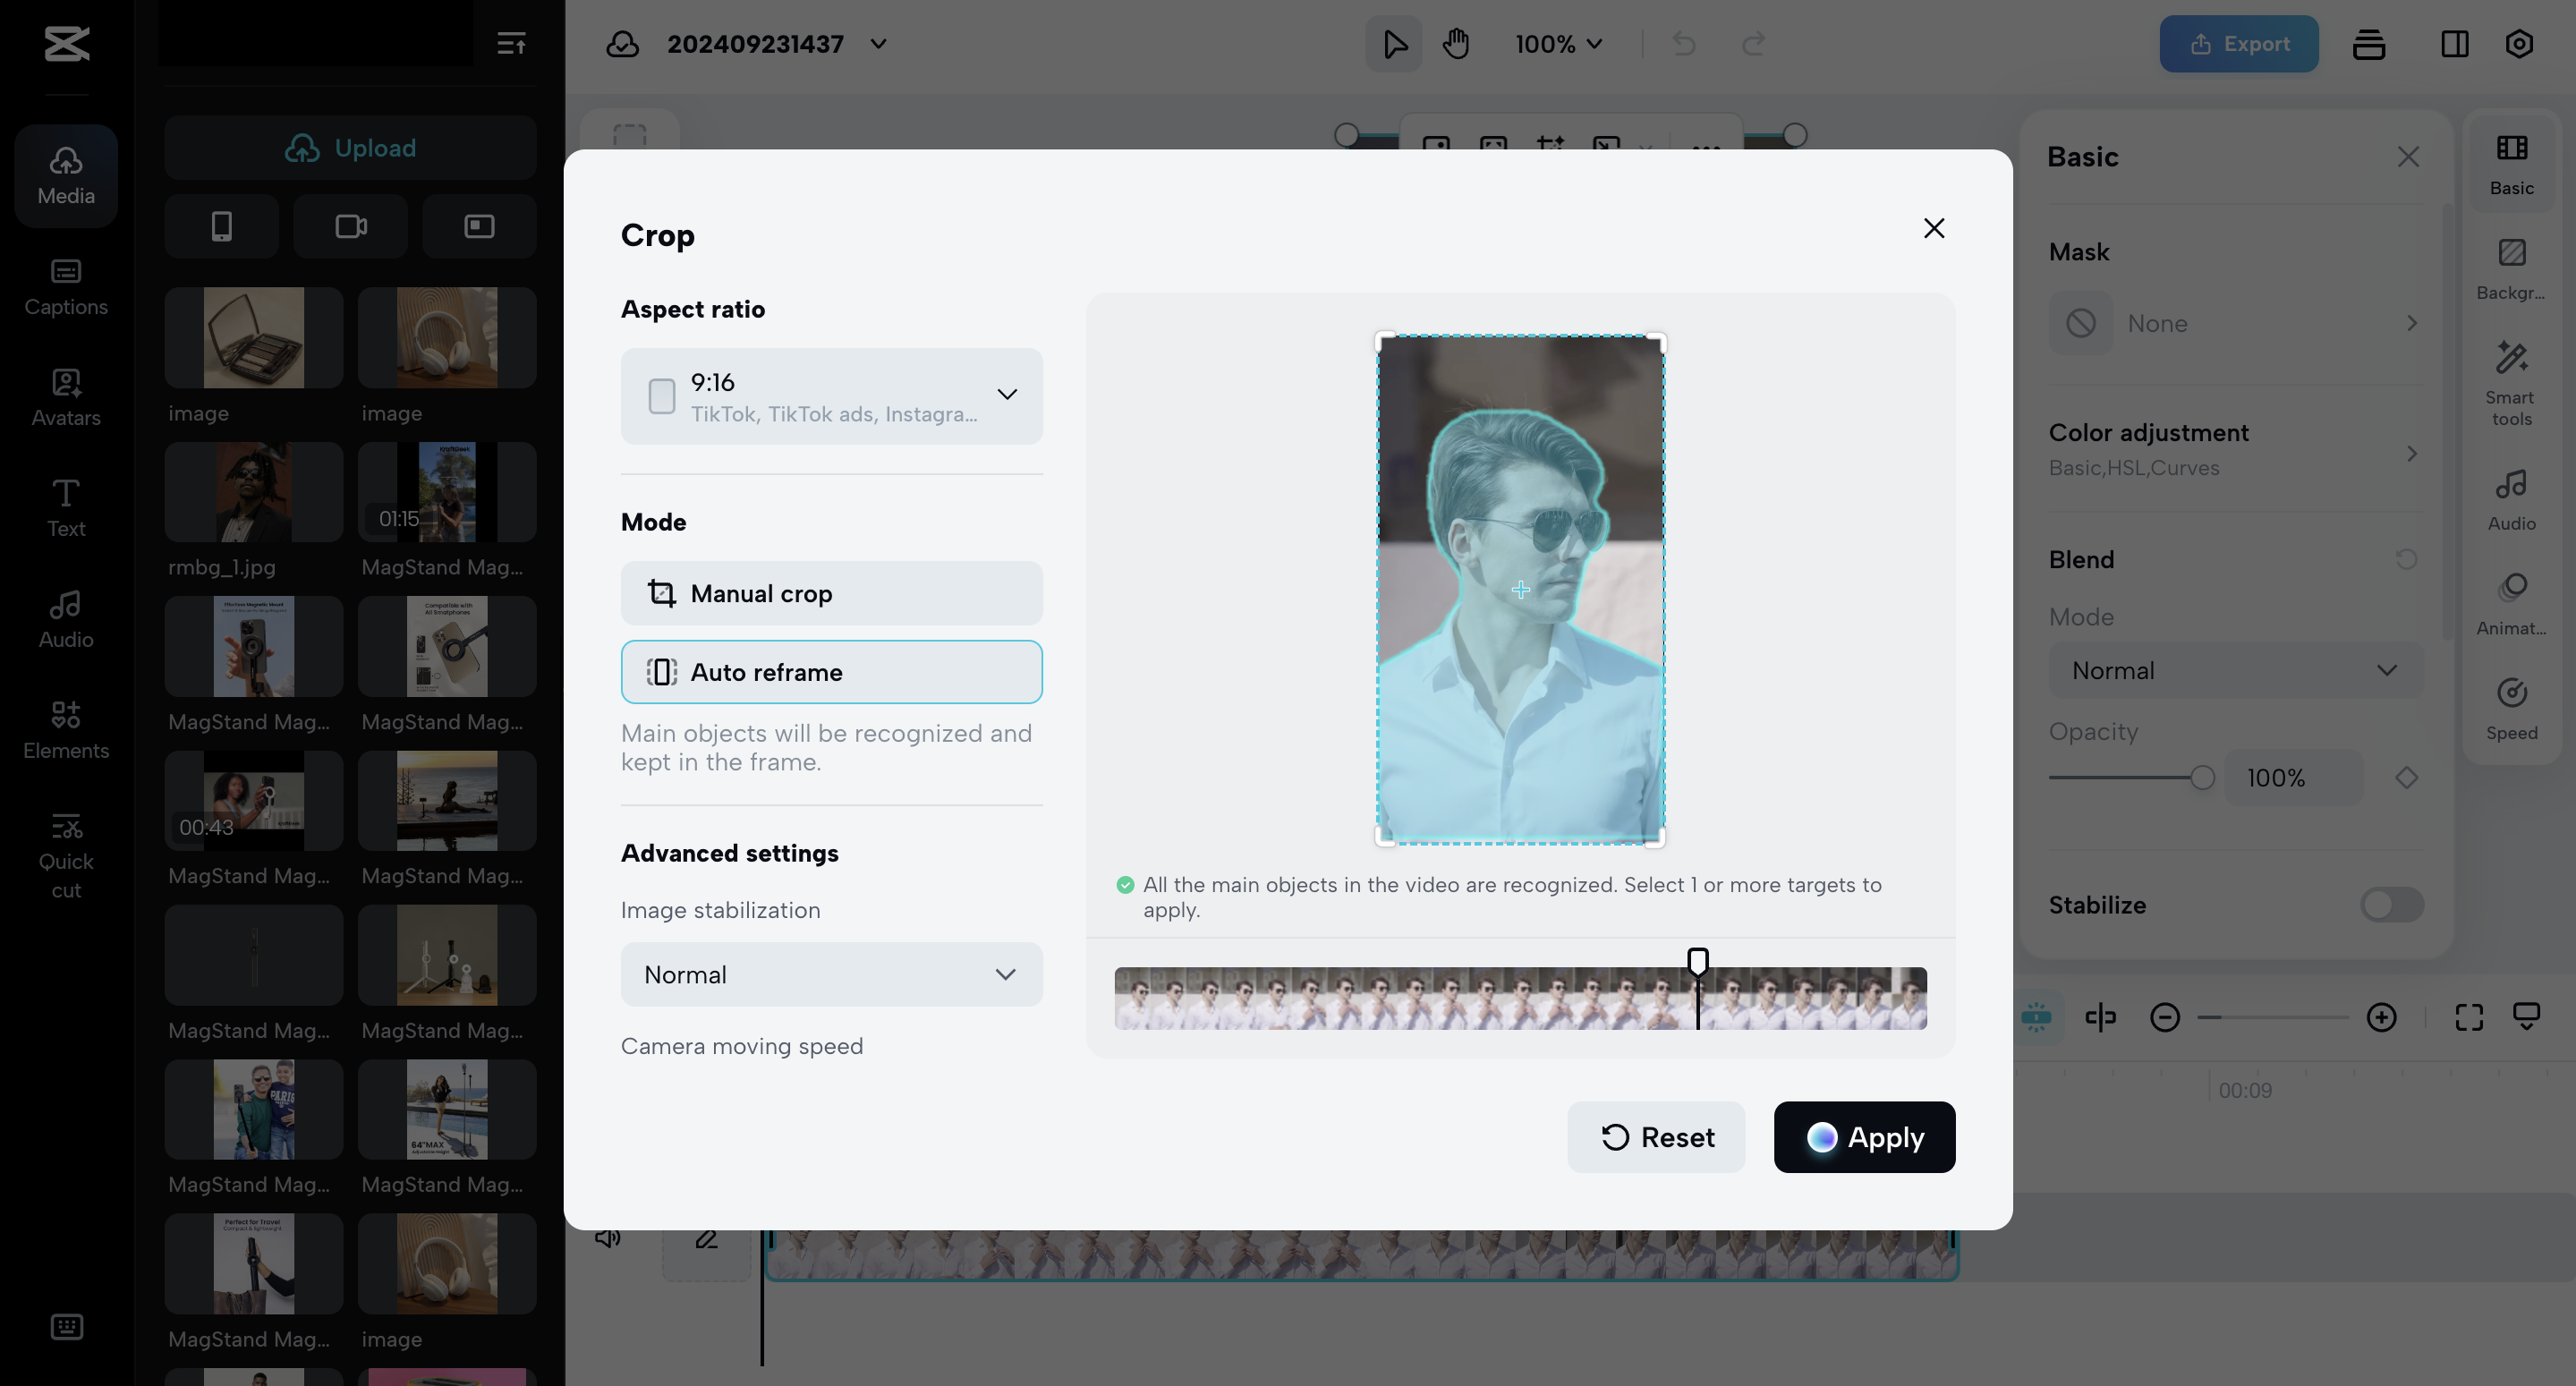Screen dimensions: 2576x1386
Task: Select the hand pan tool in the toolbar
Action: pos(1456,43)
